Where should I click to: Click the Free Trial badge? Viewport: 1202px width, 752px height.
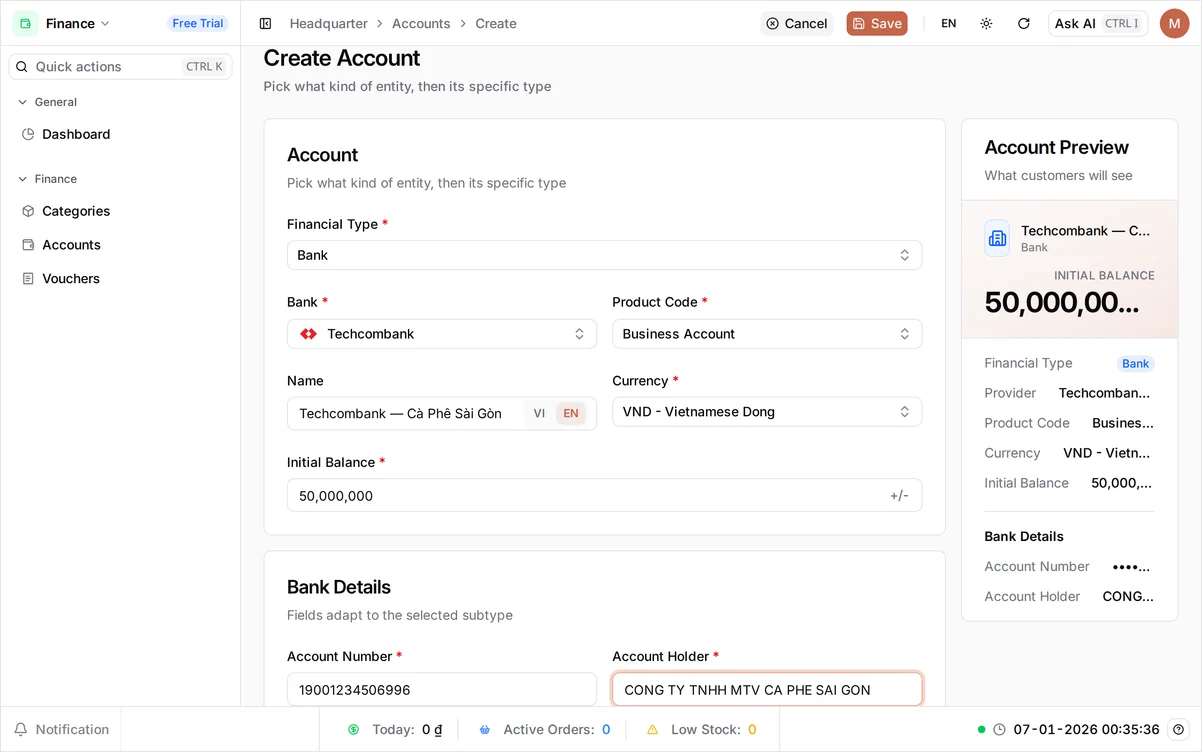pos(198,23)
